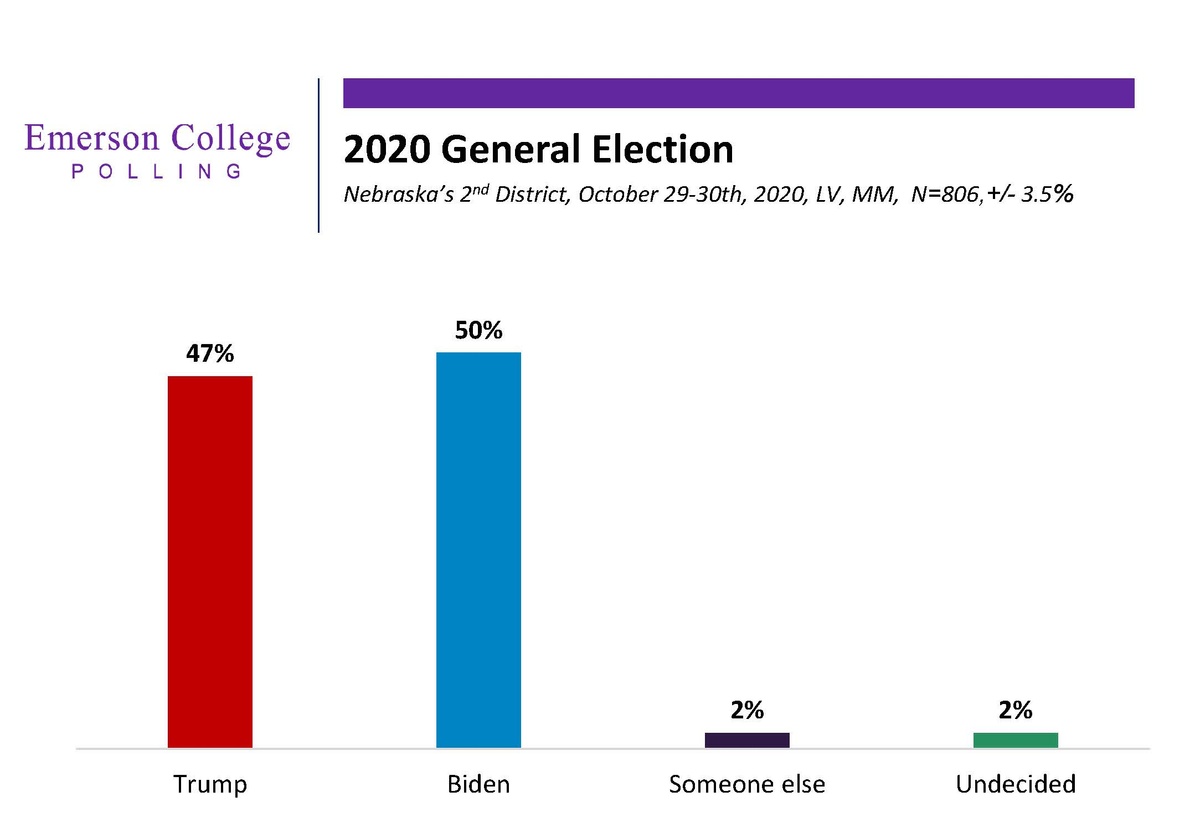Image resolution: width=1200 pixels, height=831 pixels.
Task: Click the 47% data label
Action: pos(210,354)
